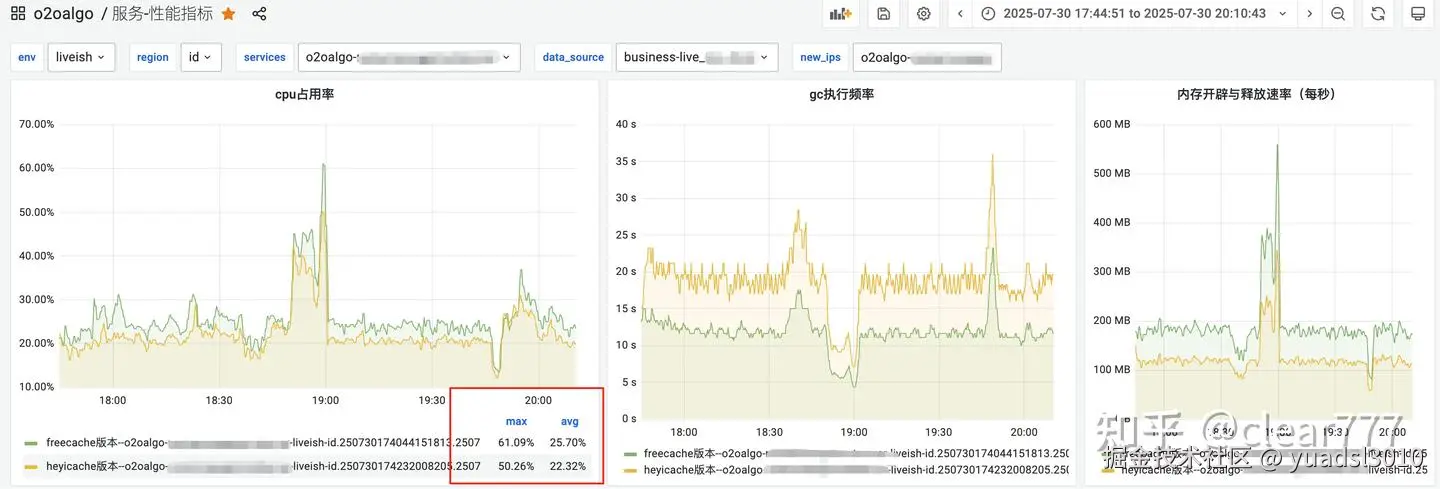This screenshot has height=489, width=1440.
Task: Save the dashboard
Action: [883, 14]
